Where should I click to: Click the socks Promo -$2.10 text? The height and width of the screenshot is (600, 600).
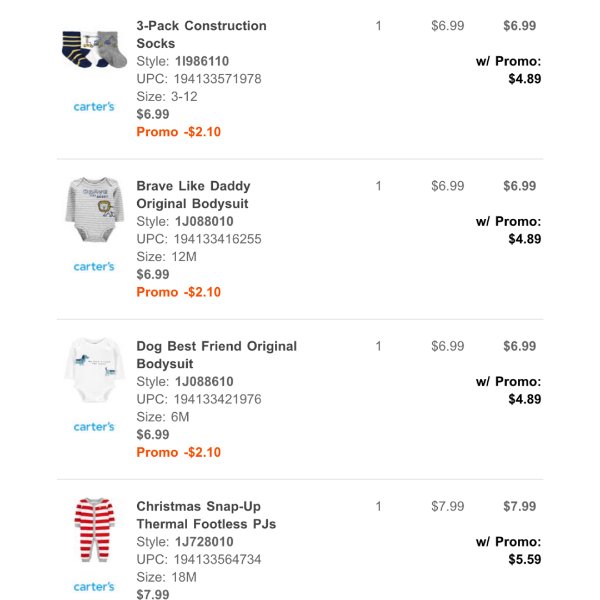point(179,132)
